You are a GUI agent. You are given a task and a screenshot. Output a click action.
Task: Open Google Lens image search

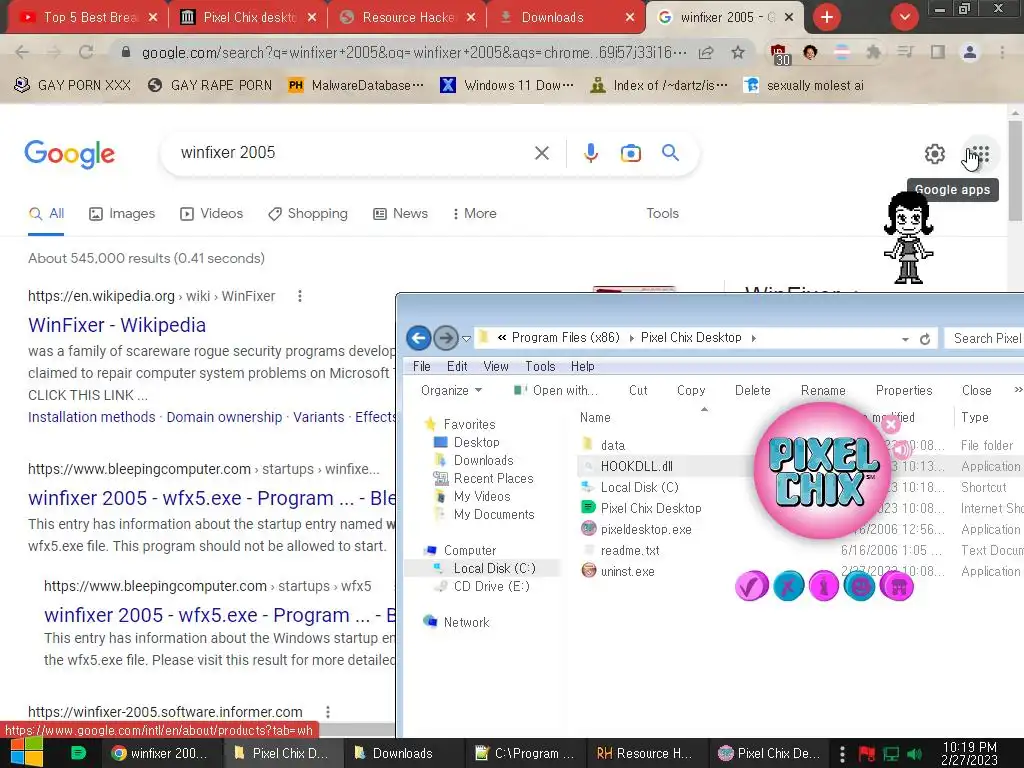coord(630,153)
